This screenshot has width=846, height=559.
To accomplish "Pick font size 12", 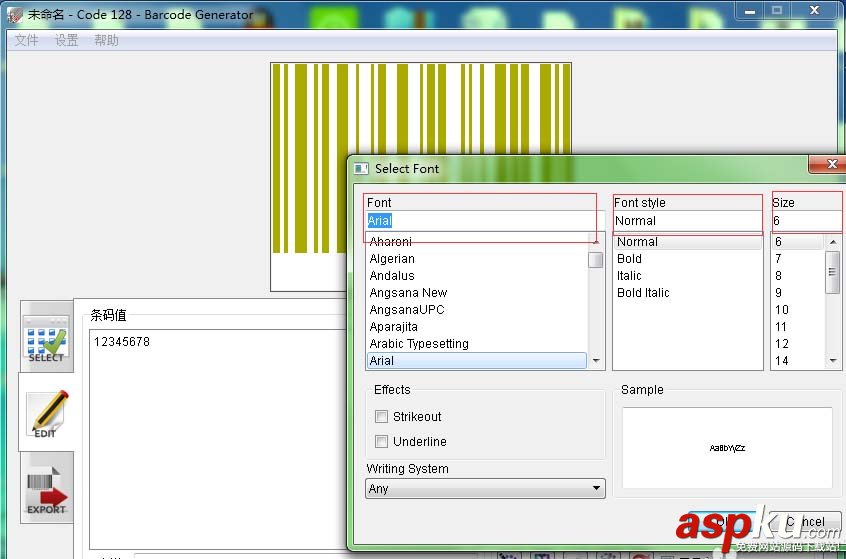I will 798,344.
